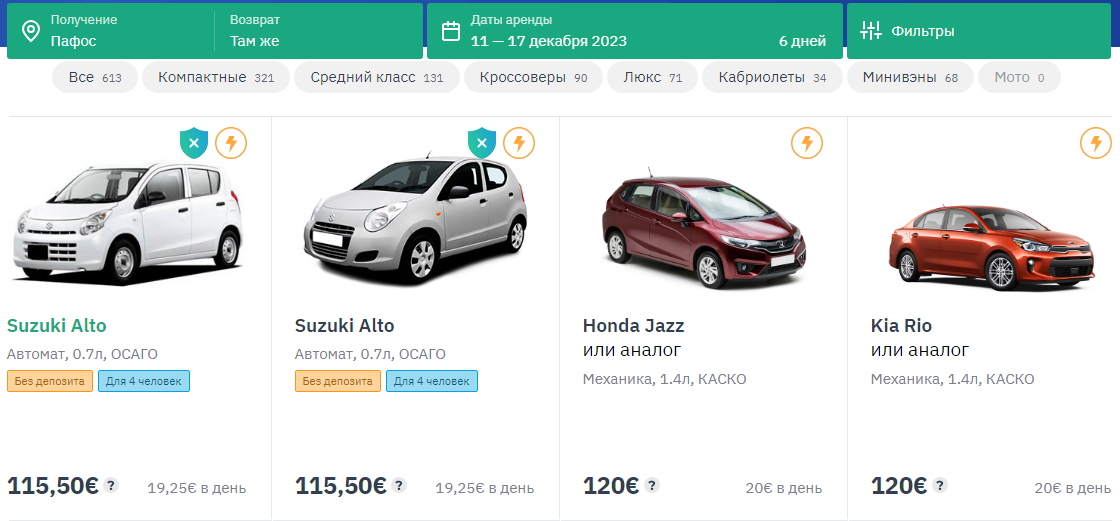The width and height of the screenshot is (1120, 521).
Task: Click the red Honda Jazz car image
Action: [704, 229]
